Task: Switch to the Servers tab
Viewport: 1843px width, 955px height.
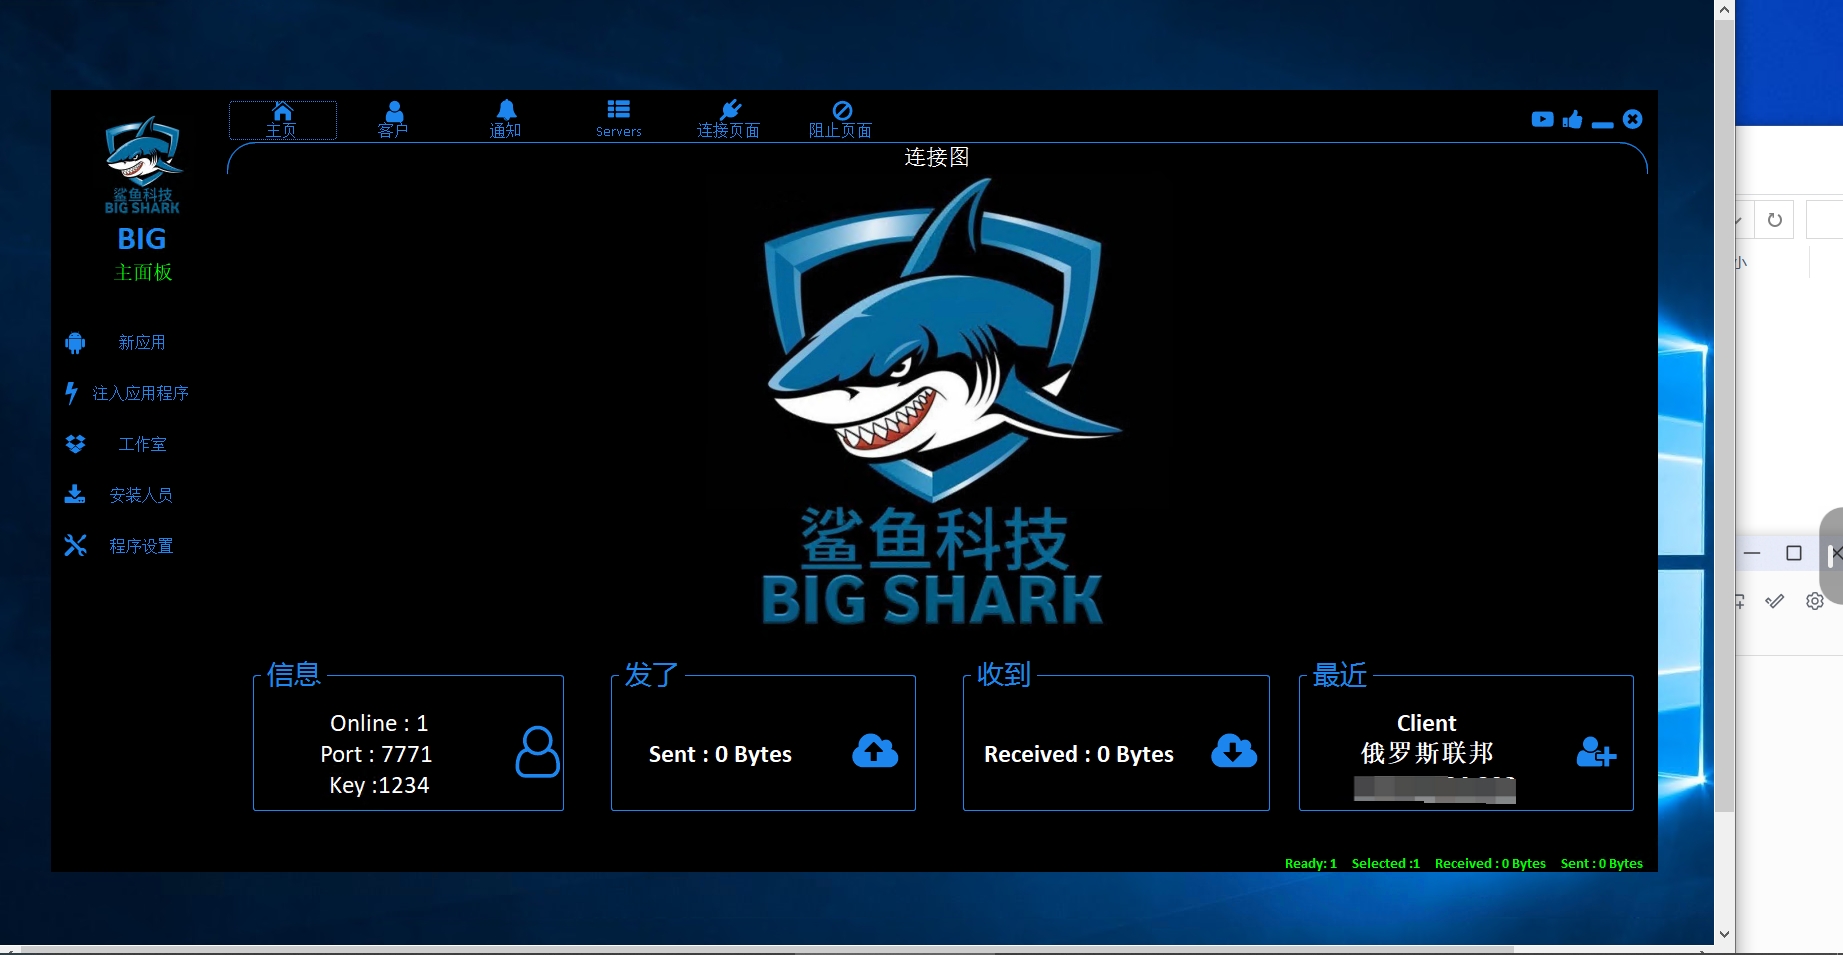Action: pyautogui.click(x=619, y=120)
